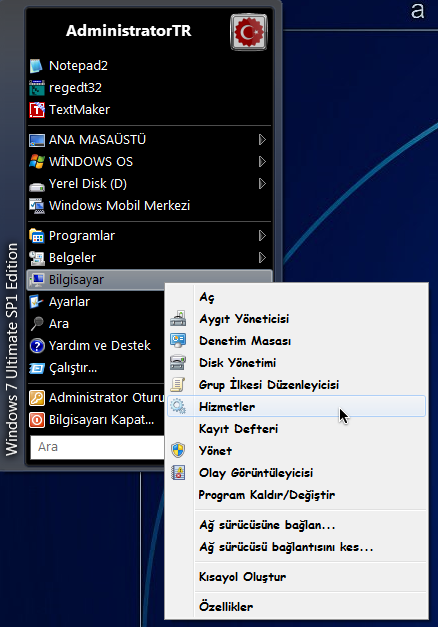Expand the ANA MASAÜSTÜ submenu arrow

pos(262,140)
